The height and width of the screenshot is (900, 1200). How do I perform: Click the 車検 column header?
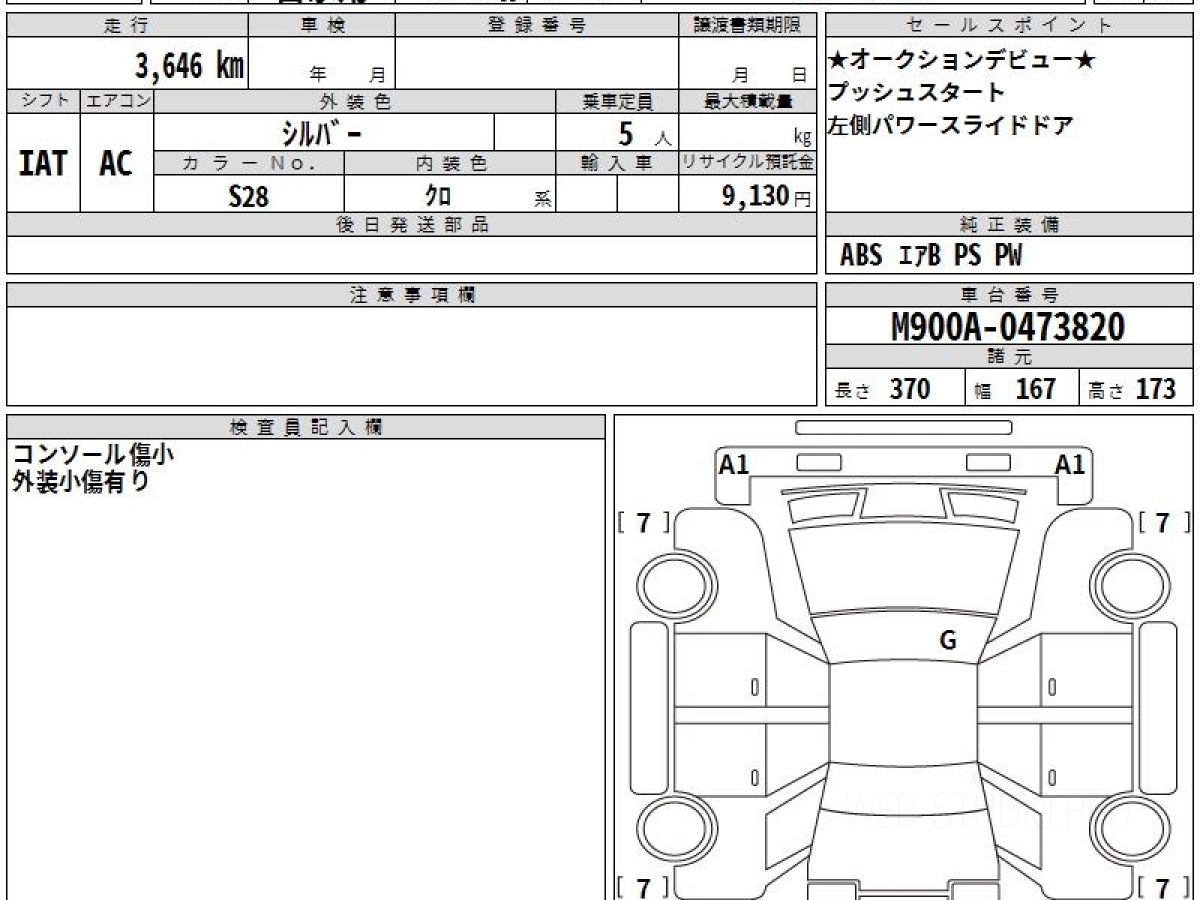coord(322,26)
